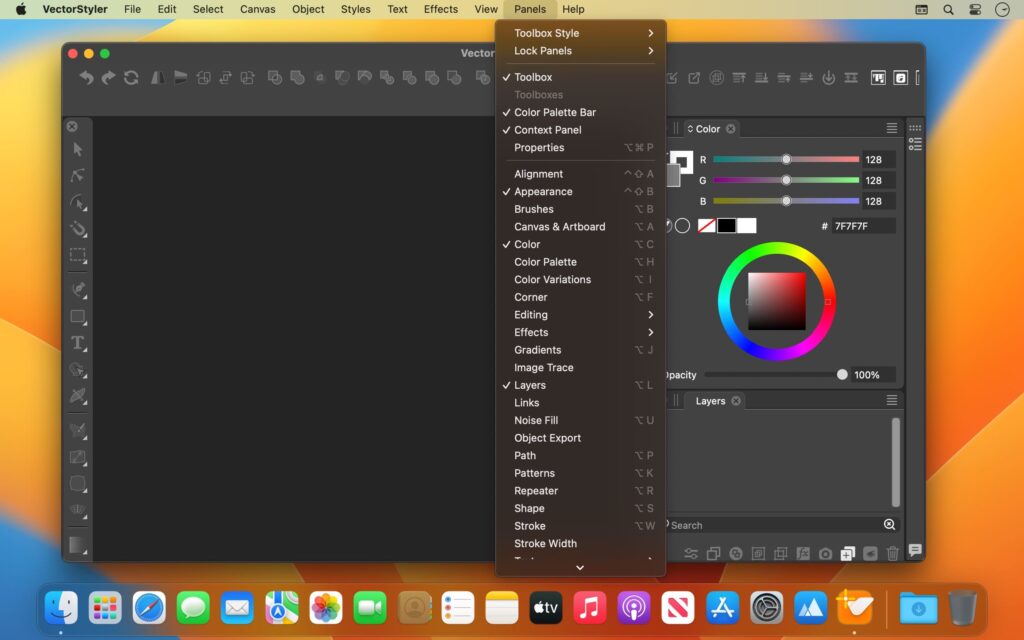This screenshot has height=640, width=1024.
Task: Uncheck Toolbox in the Panels menu
Action: [x=530, y=77]
